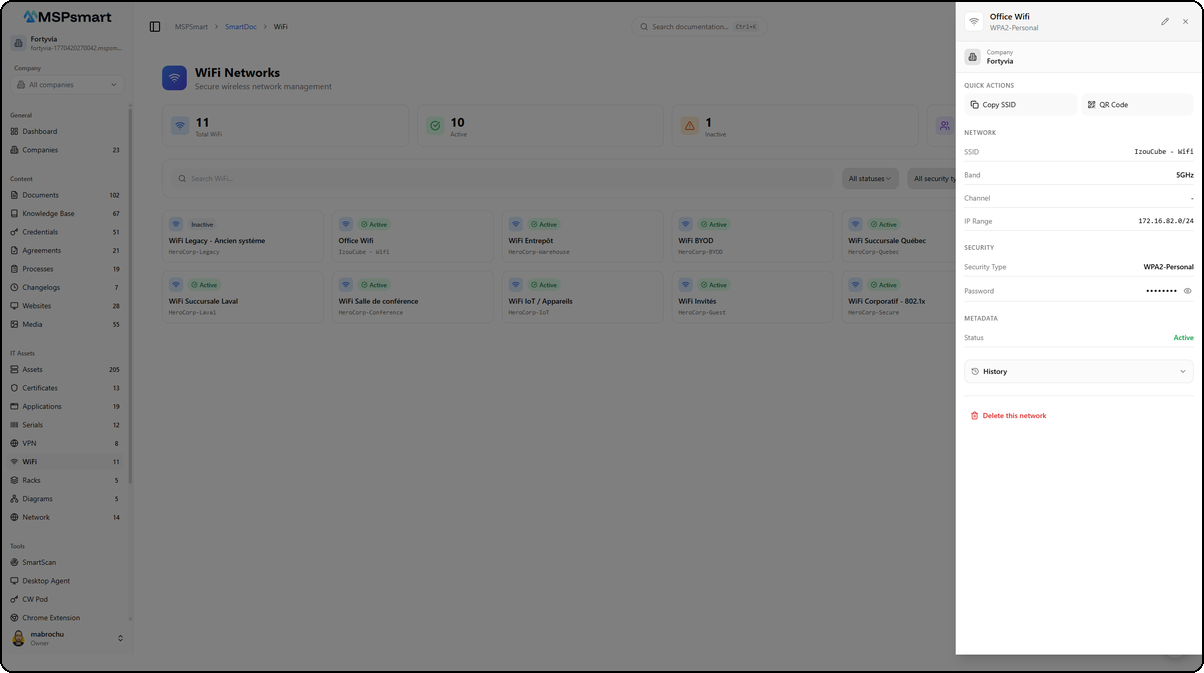Expand the History section in the panel
This screenshot has height=673, width=1204.
click(1078, 371)
